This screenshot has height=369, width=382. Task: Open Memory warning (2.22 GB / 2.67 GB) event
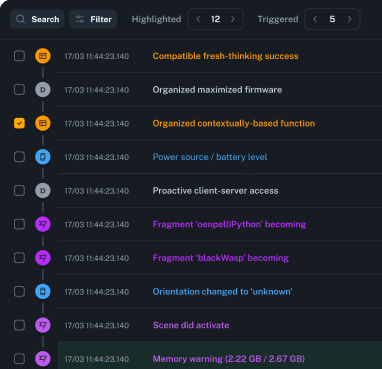229,359
